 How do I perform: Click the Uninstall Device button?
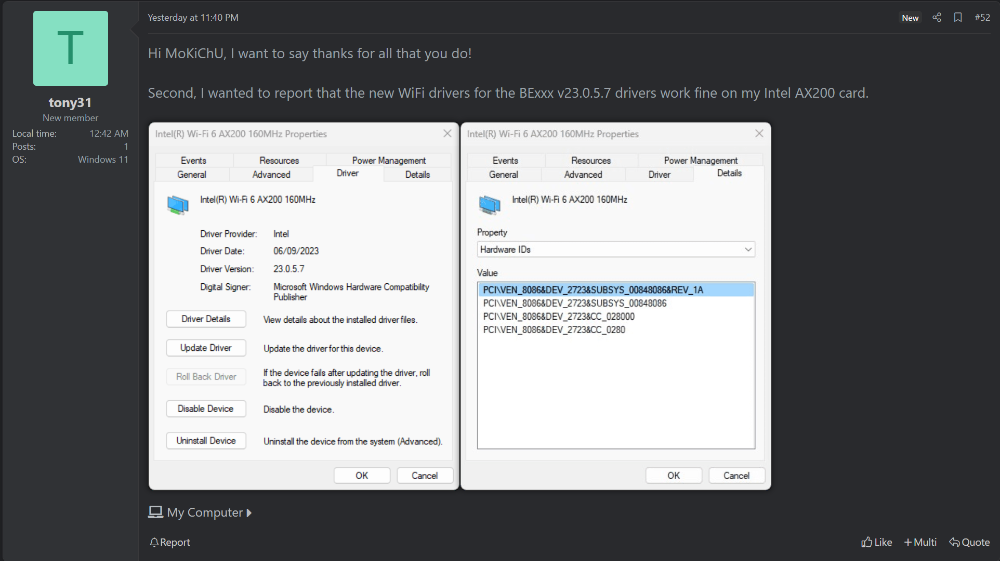point(205,441)
